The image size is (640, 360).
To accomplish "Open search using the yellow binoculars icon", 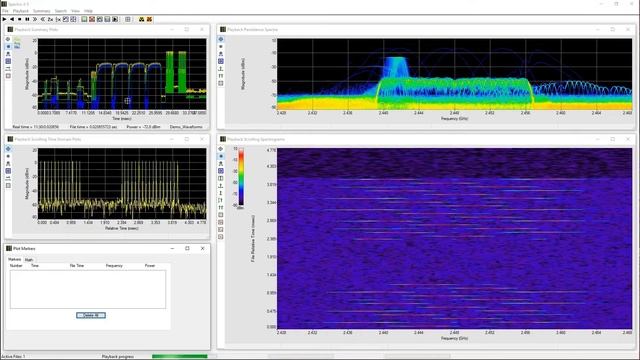I will (x=142, y=19).
